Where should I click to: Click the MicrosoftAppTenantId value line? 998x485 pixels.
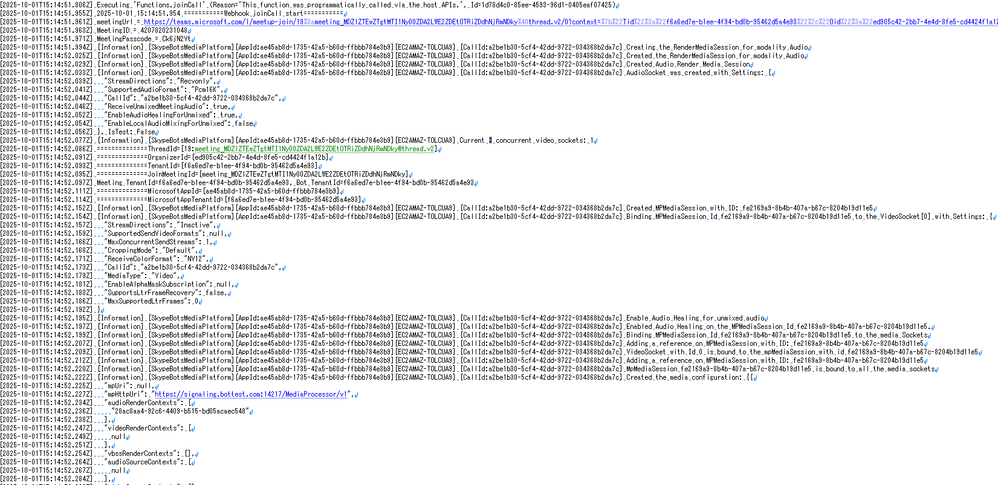(229, 199)
